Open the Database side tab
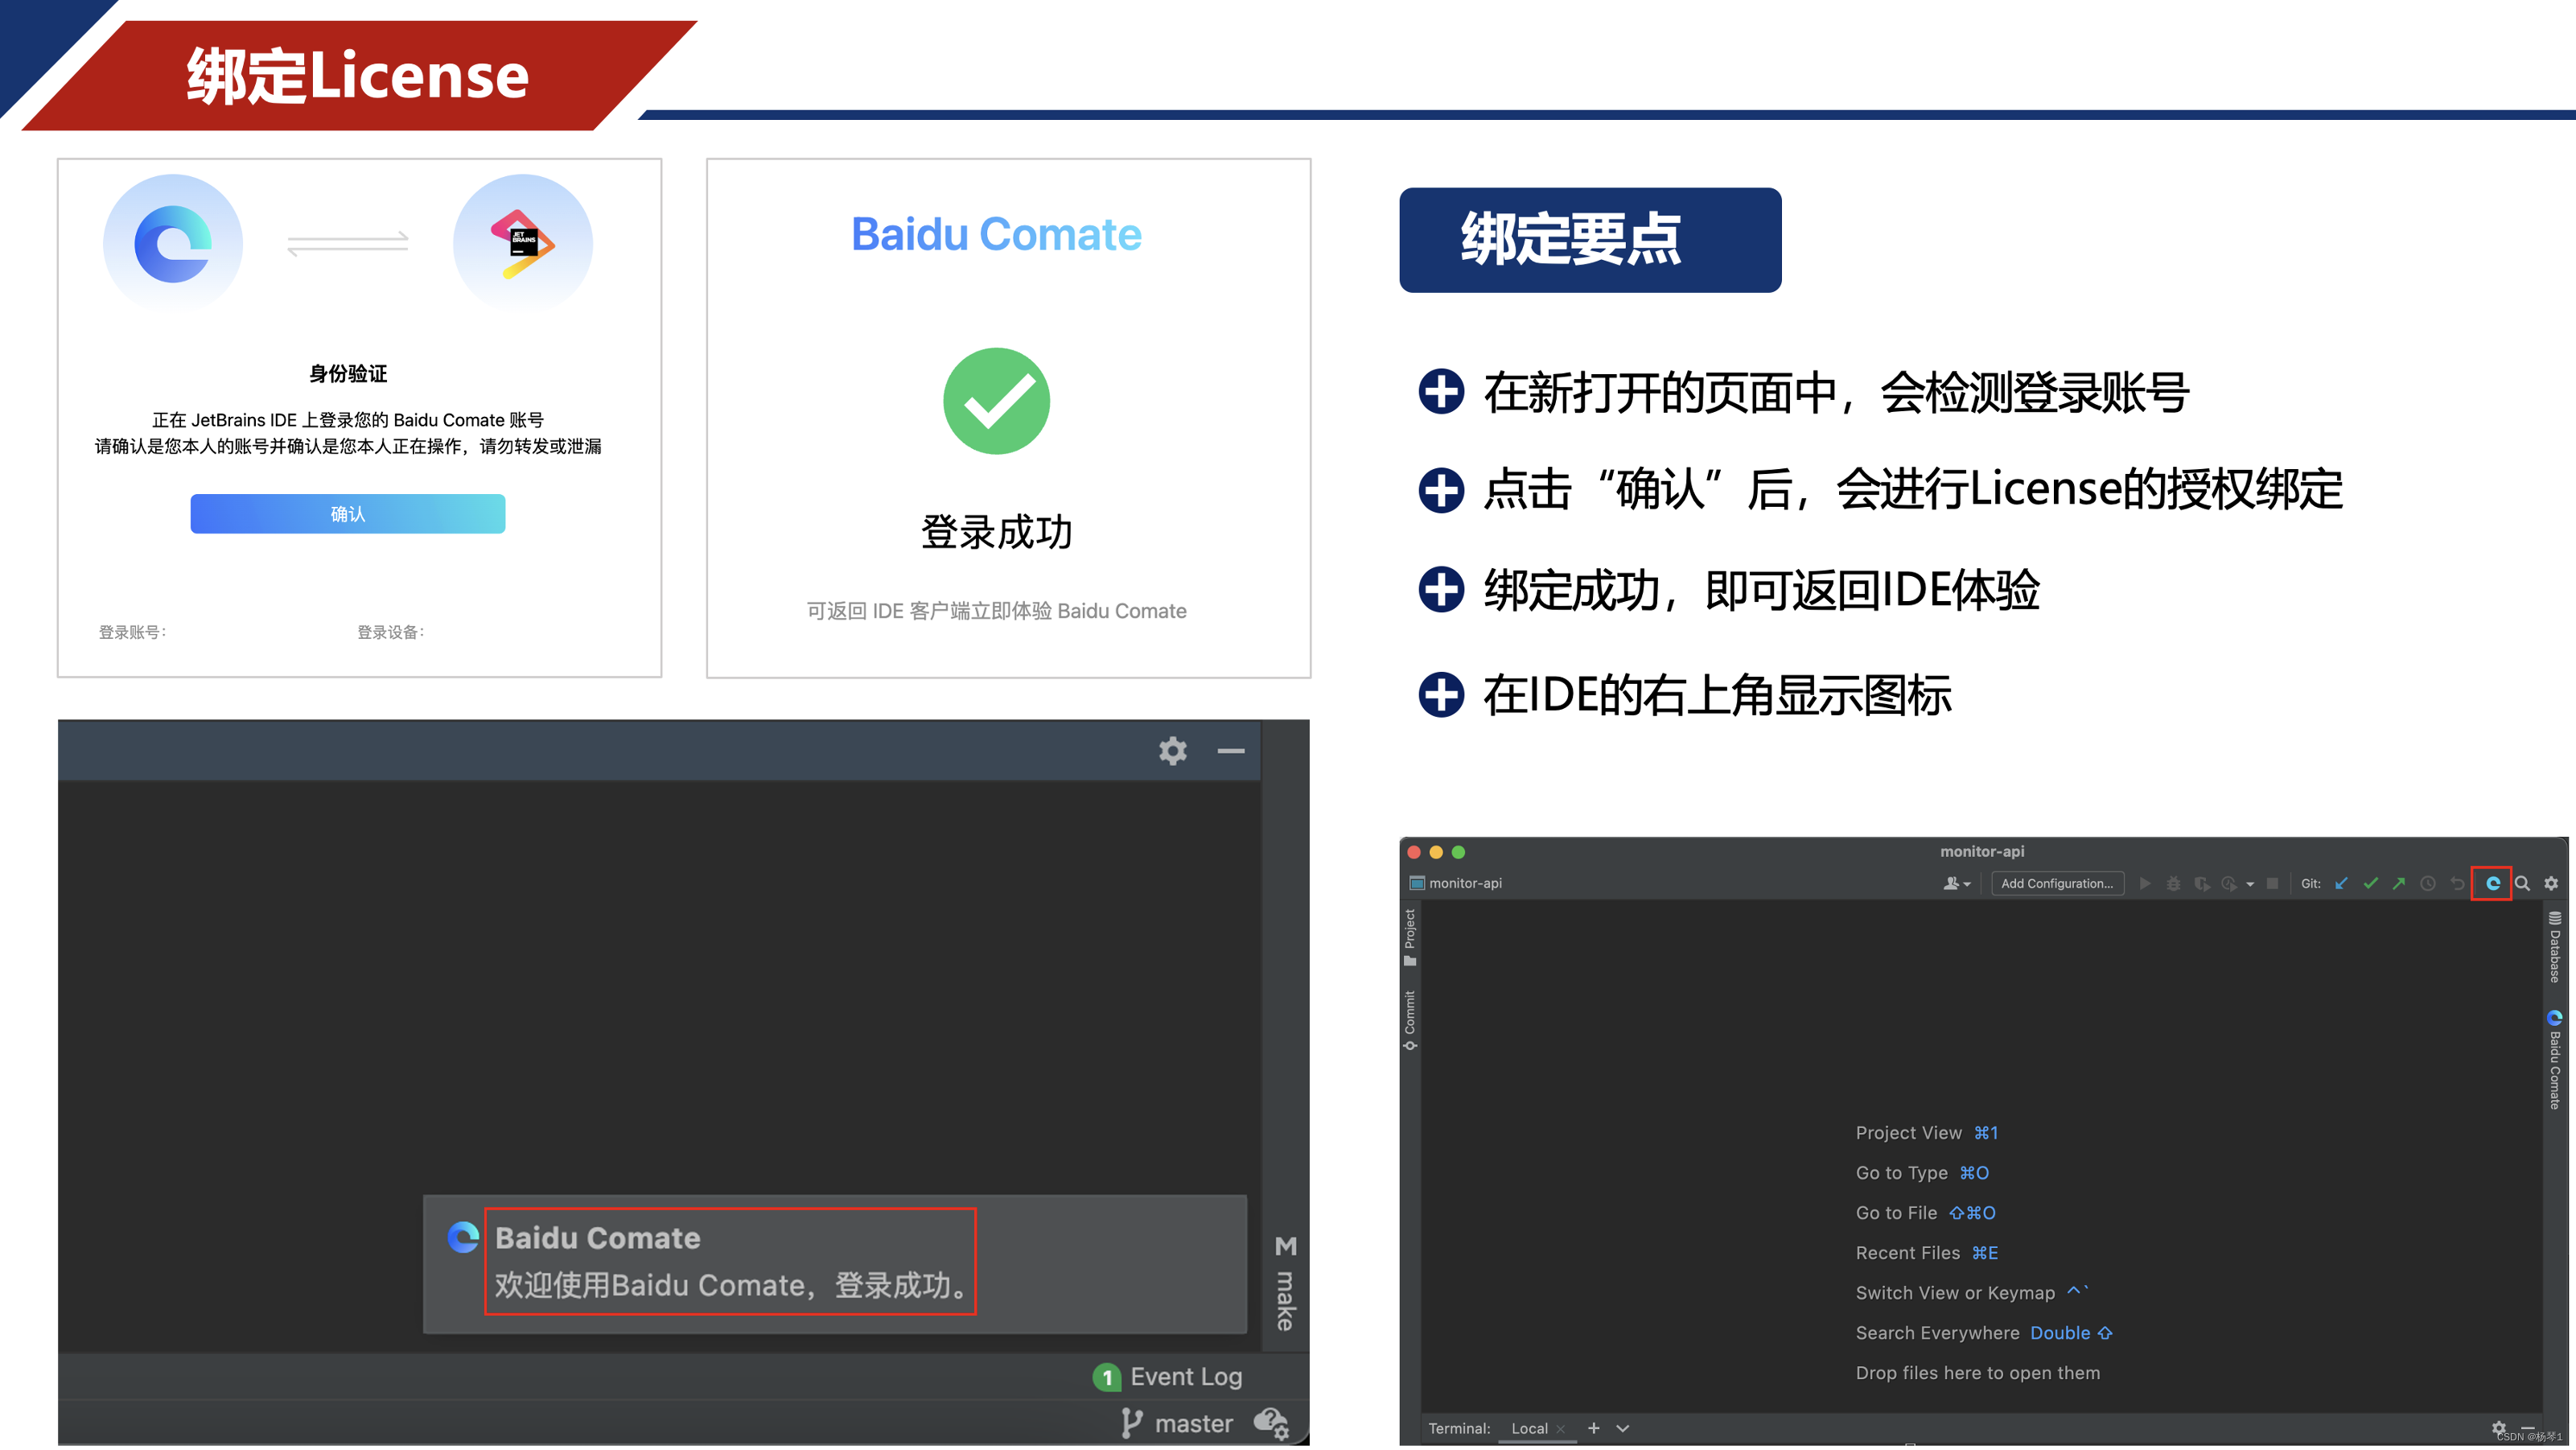Image resolution: width=2576 pixels, height=1450 pixels. [x=2554, y=947]
